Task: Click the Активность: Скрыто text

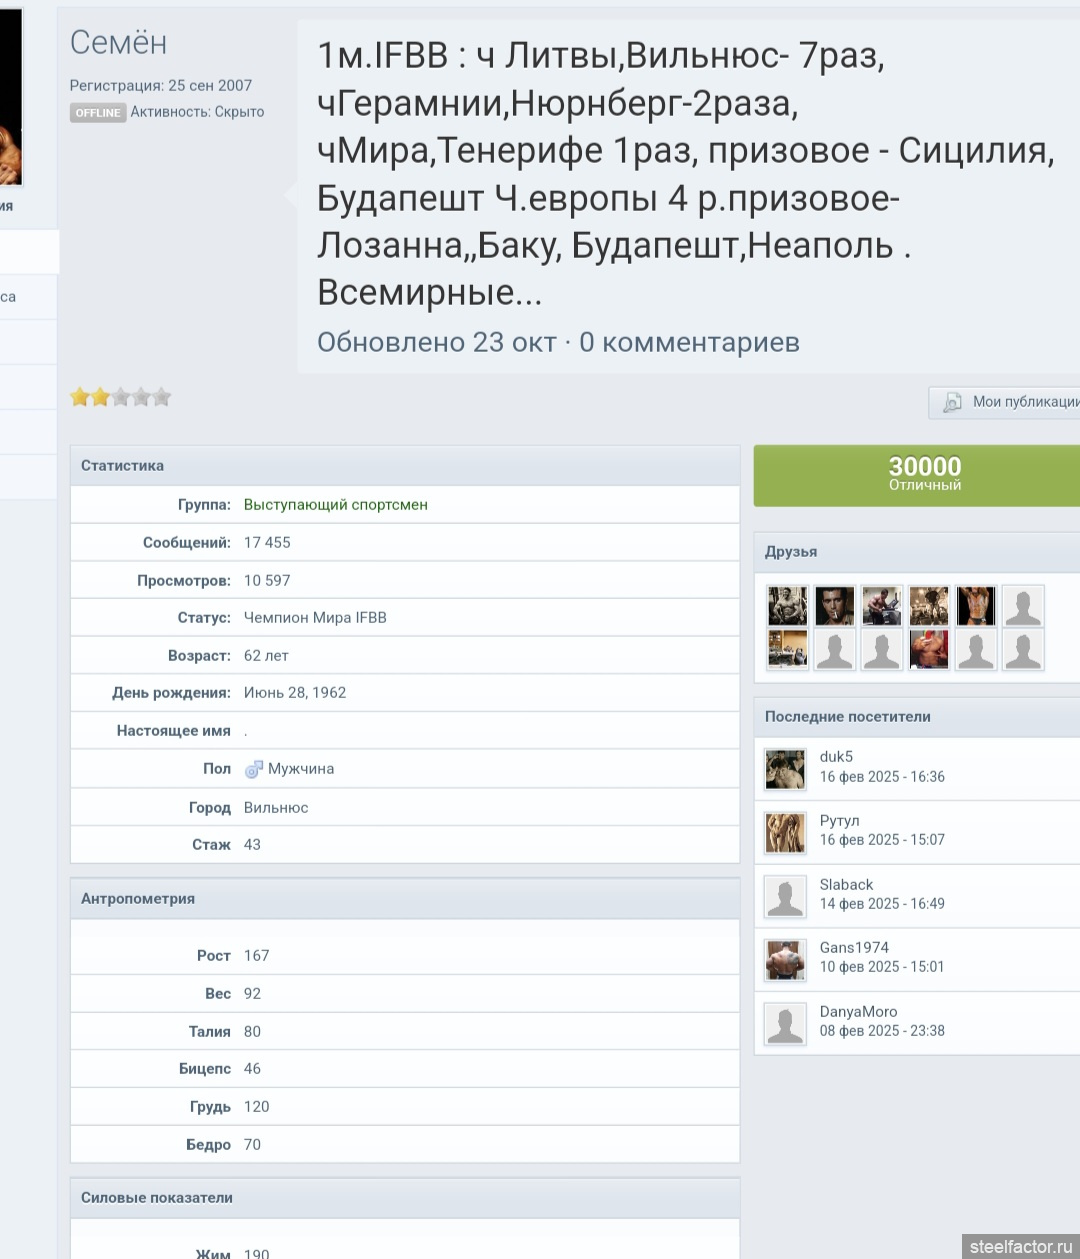Action: click(x=197, y=112)
